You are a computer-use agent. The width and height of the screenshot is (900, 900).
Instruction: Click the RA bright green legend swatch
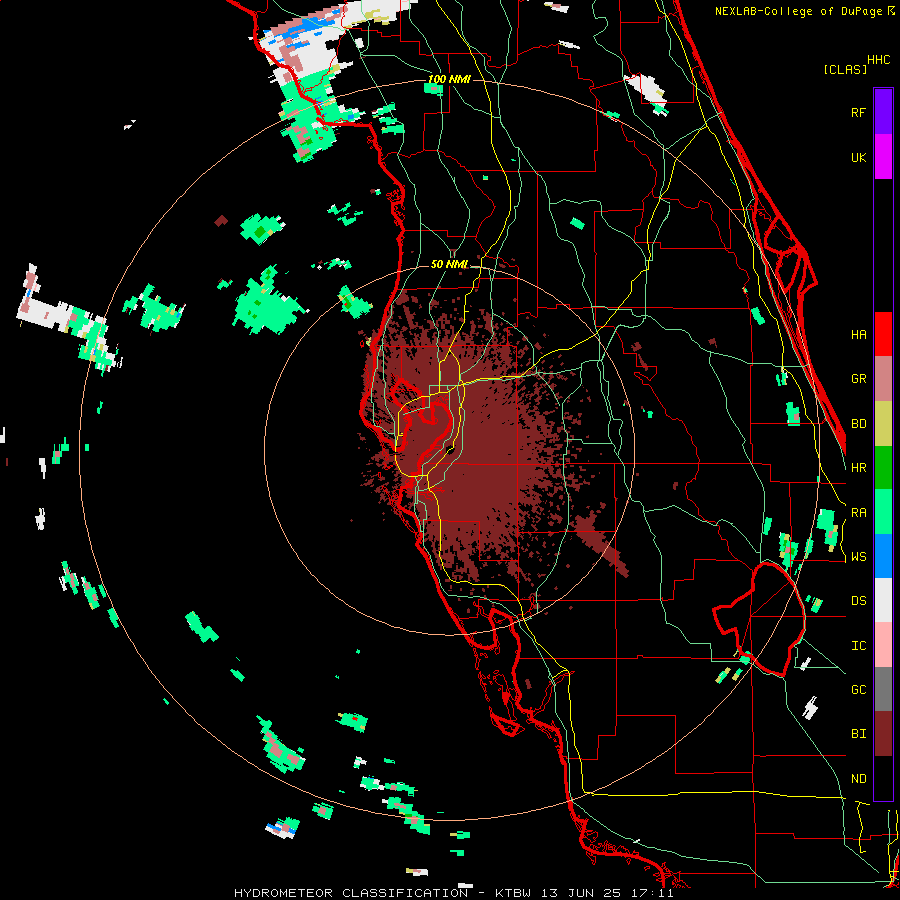click(883, 512)
